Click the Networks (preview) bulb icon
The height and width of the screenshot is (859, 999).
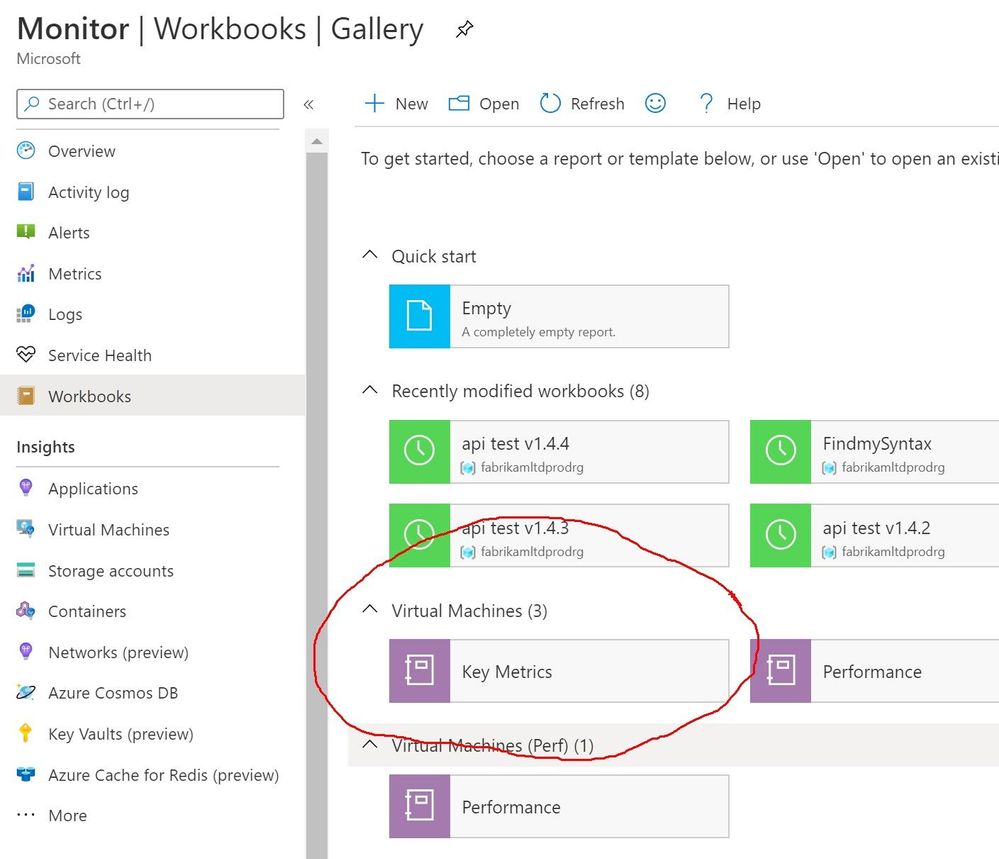click(25, 651)
